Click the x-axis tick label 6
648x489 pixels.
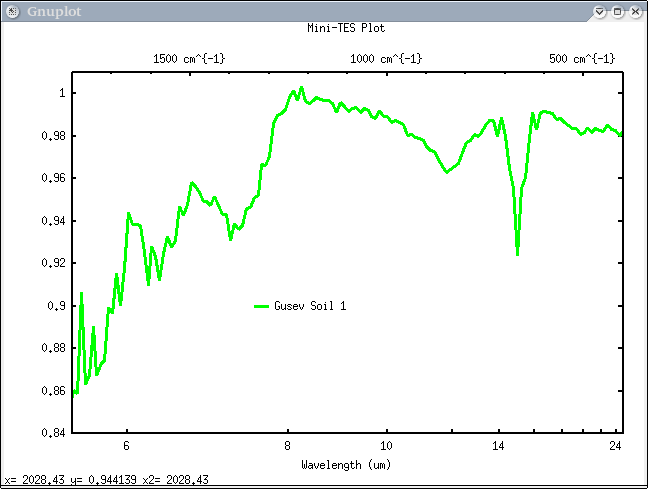point(126,446)
